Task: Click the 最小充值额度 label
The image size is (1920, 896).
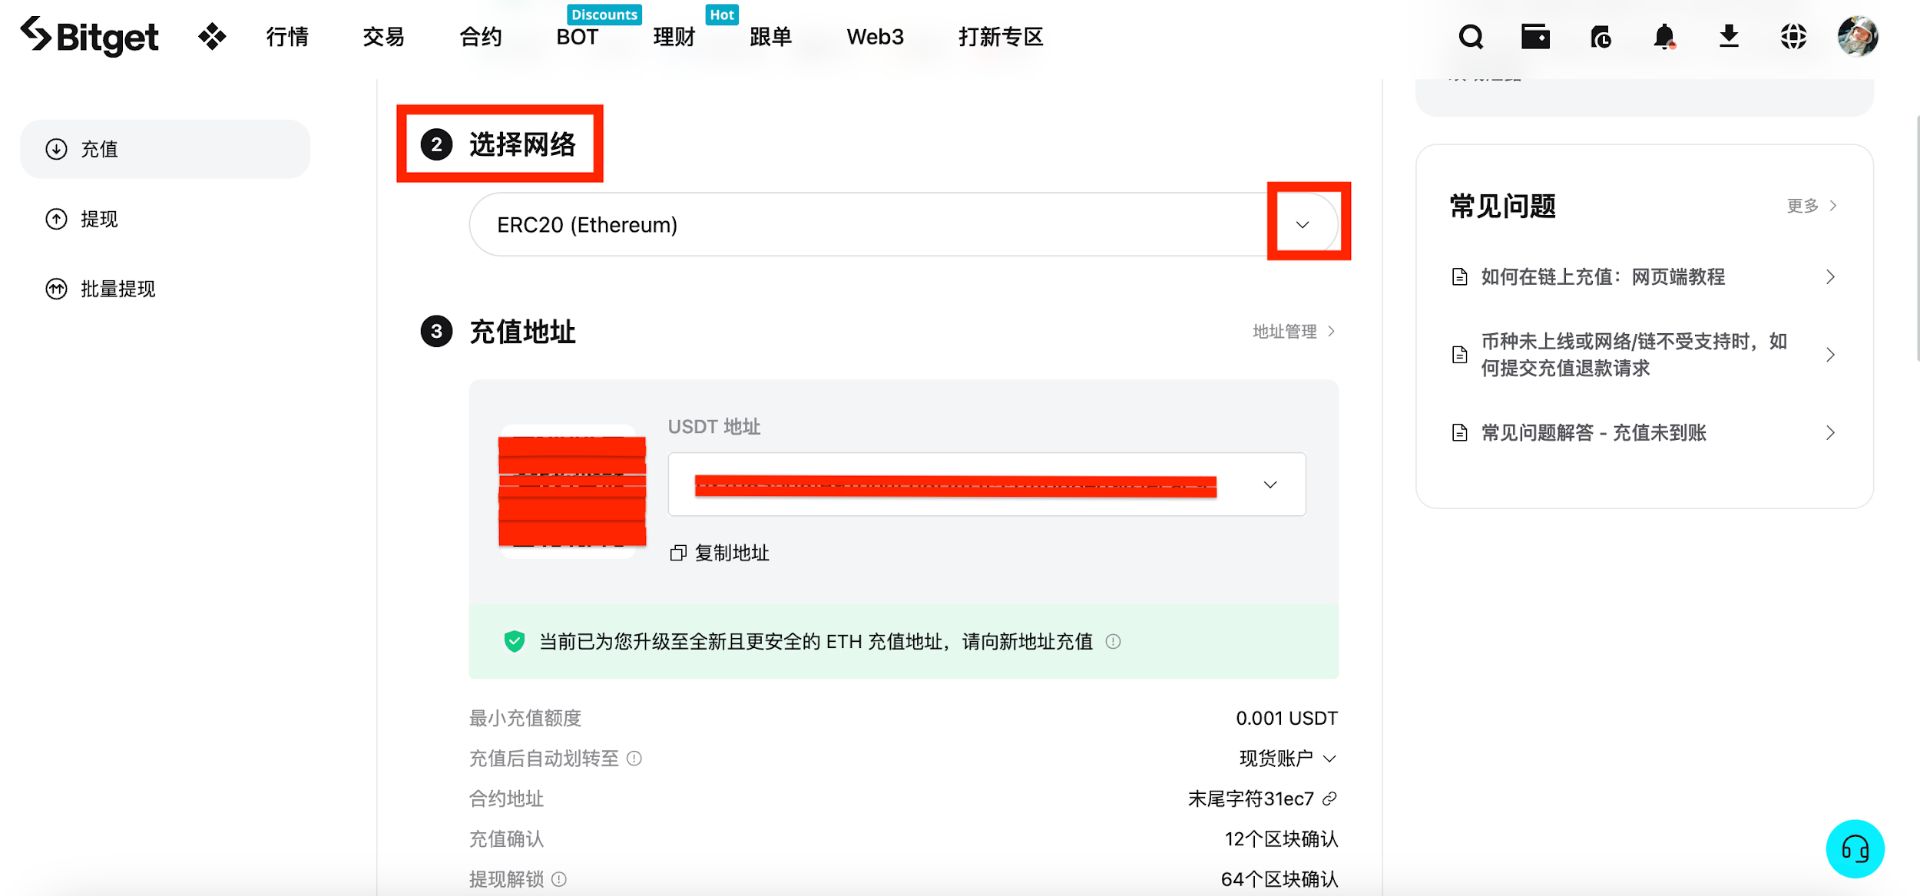Action: click(525, 719)
